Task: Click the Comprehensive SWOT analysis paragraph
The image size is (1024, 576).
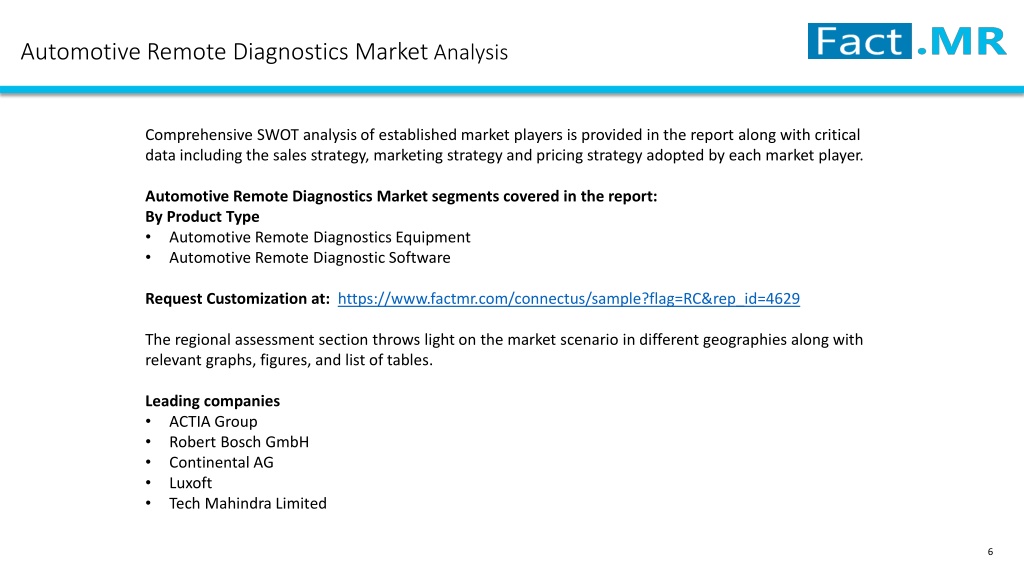Action: [504, 145]
